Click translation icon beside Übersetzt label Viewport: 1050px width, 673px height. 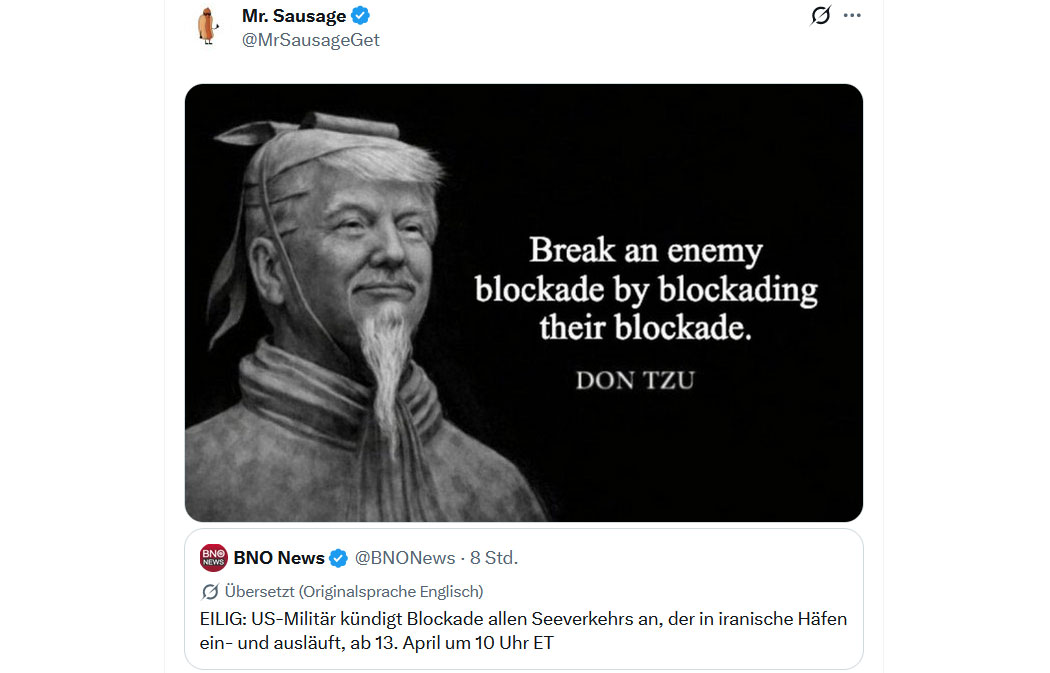click(x=210, y=592)
